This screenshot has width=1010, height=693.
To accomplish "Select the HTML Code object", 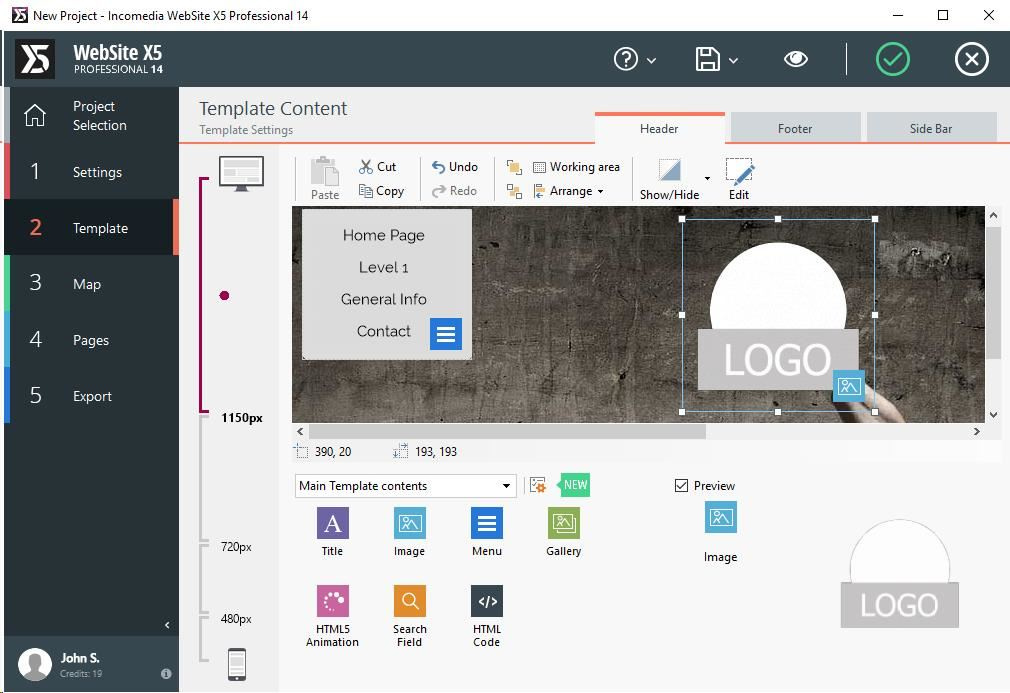I will coord(486,601).
